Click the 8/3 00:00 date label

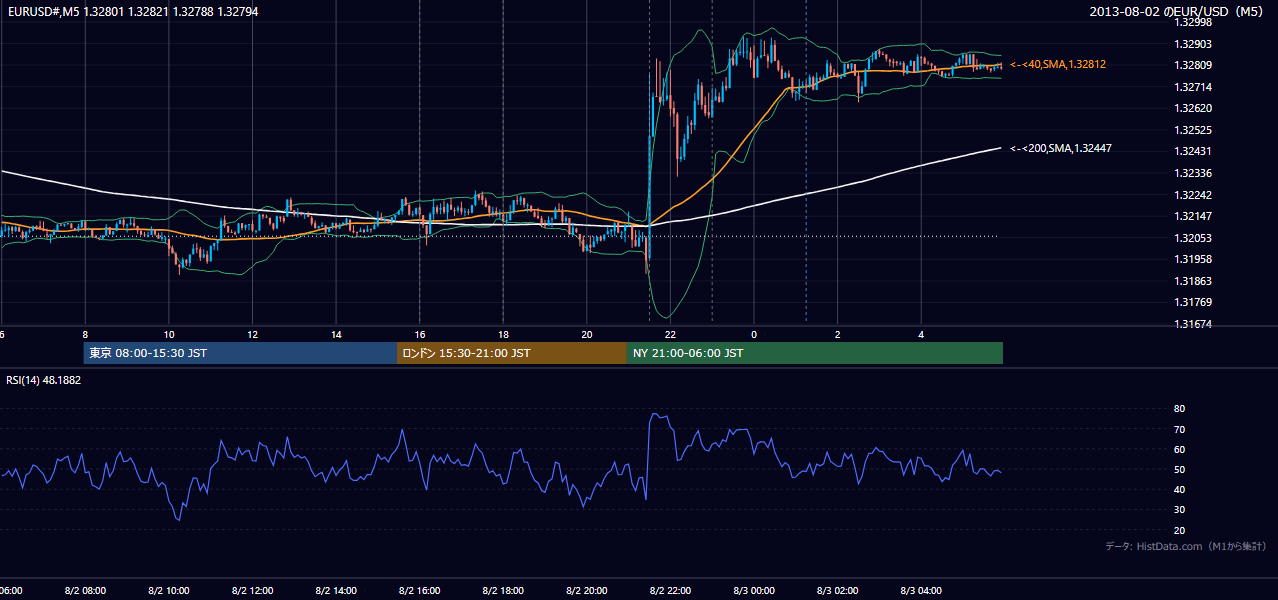click(754, 591)
